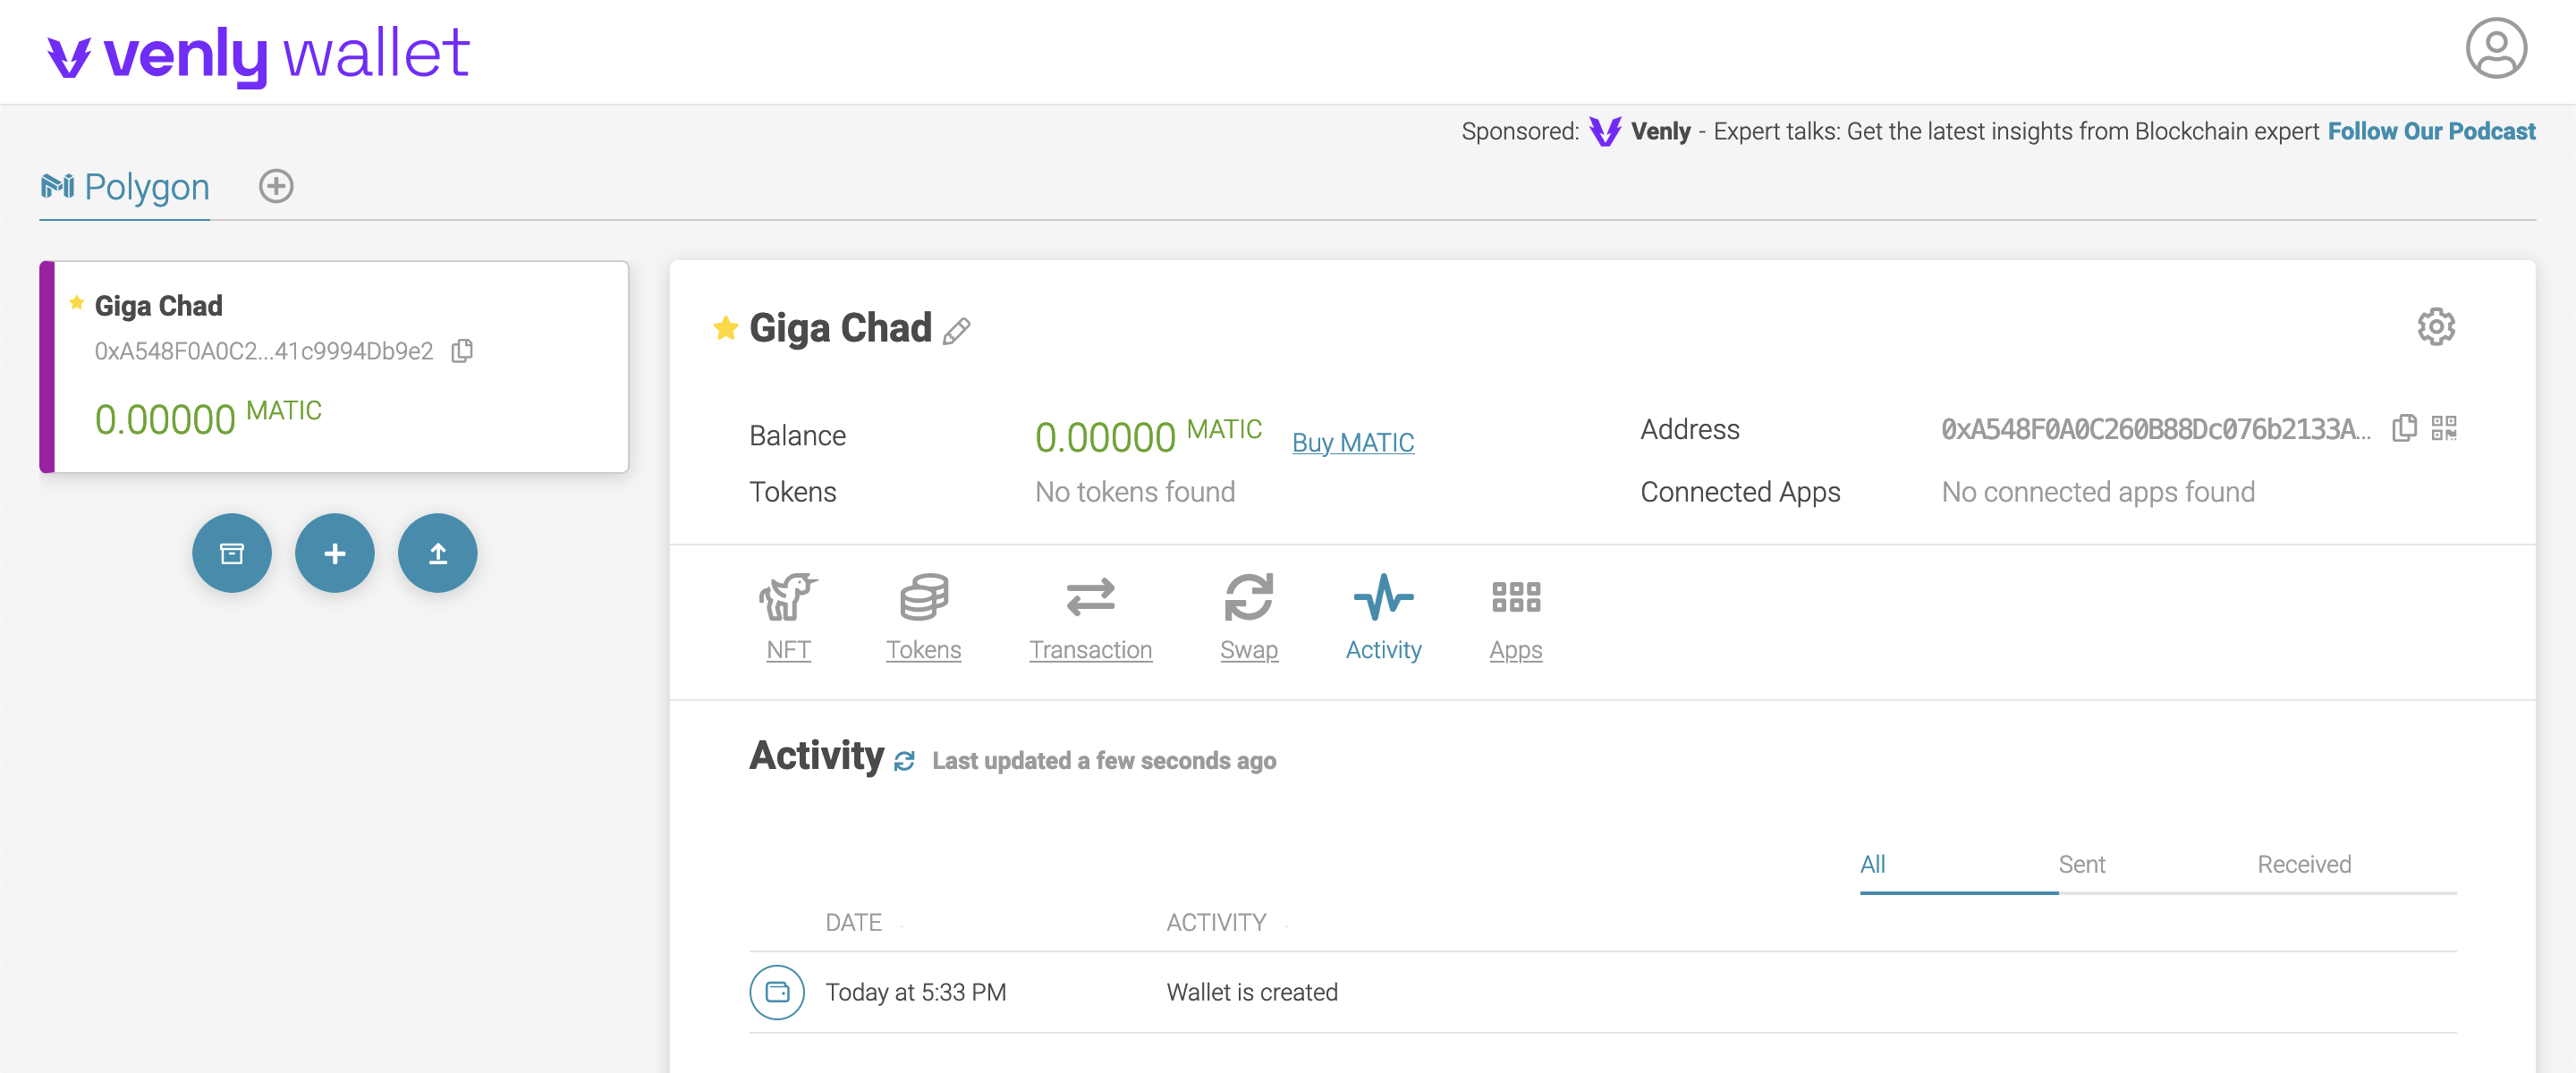Copy the sidebar wallet address
2576x1073 pixels.
[x=462, y=351]
